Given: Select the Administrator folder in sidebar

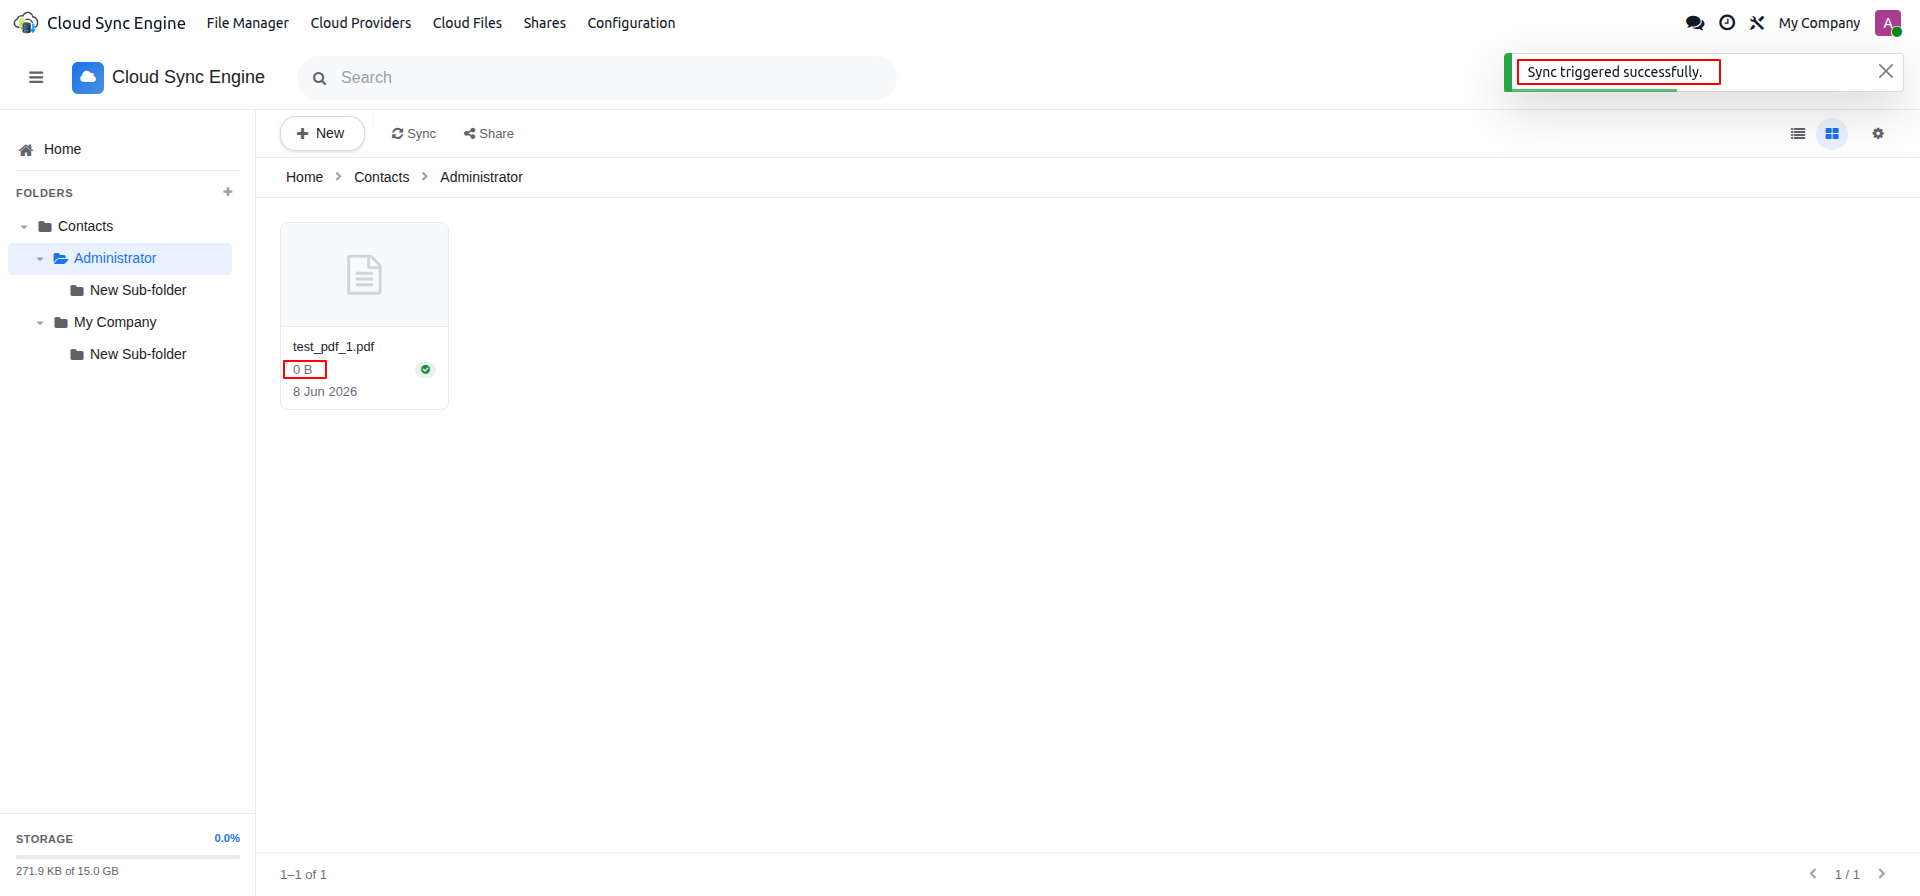Looking at the screenshot, I should coord(120,258).
